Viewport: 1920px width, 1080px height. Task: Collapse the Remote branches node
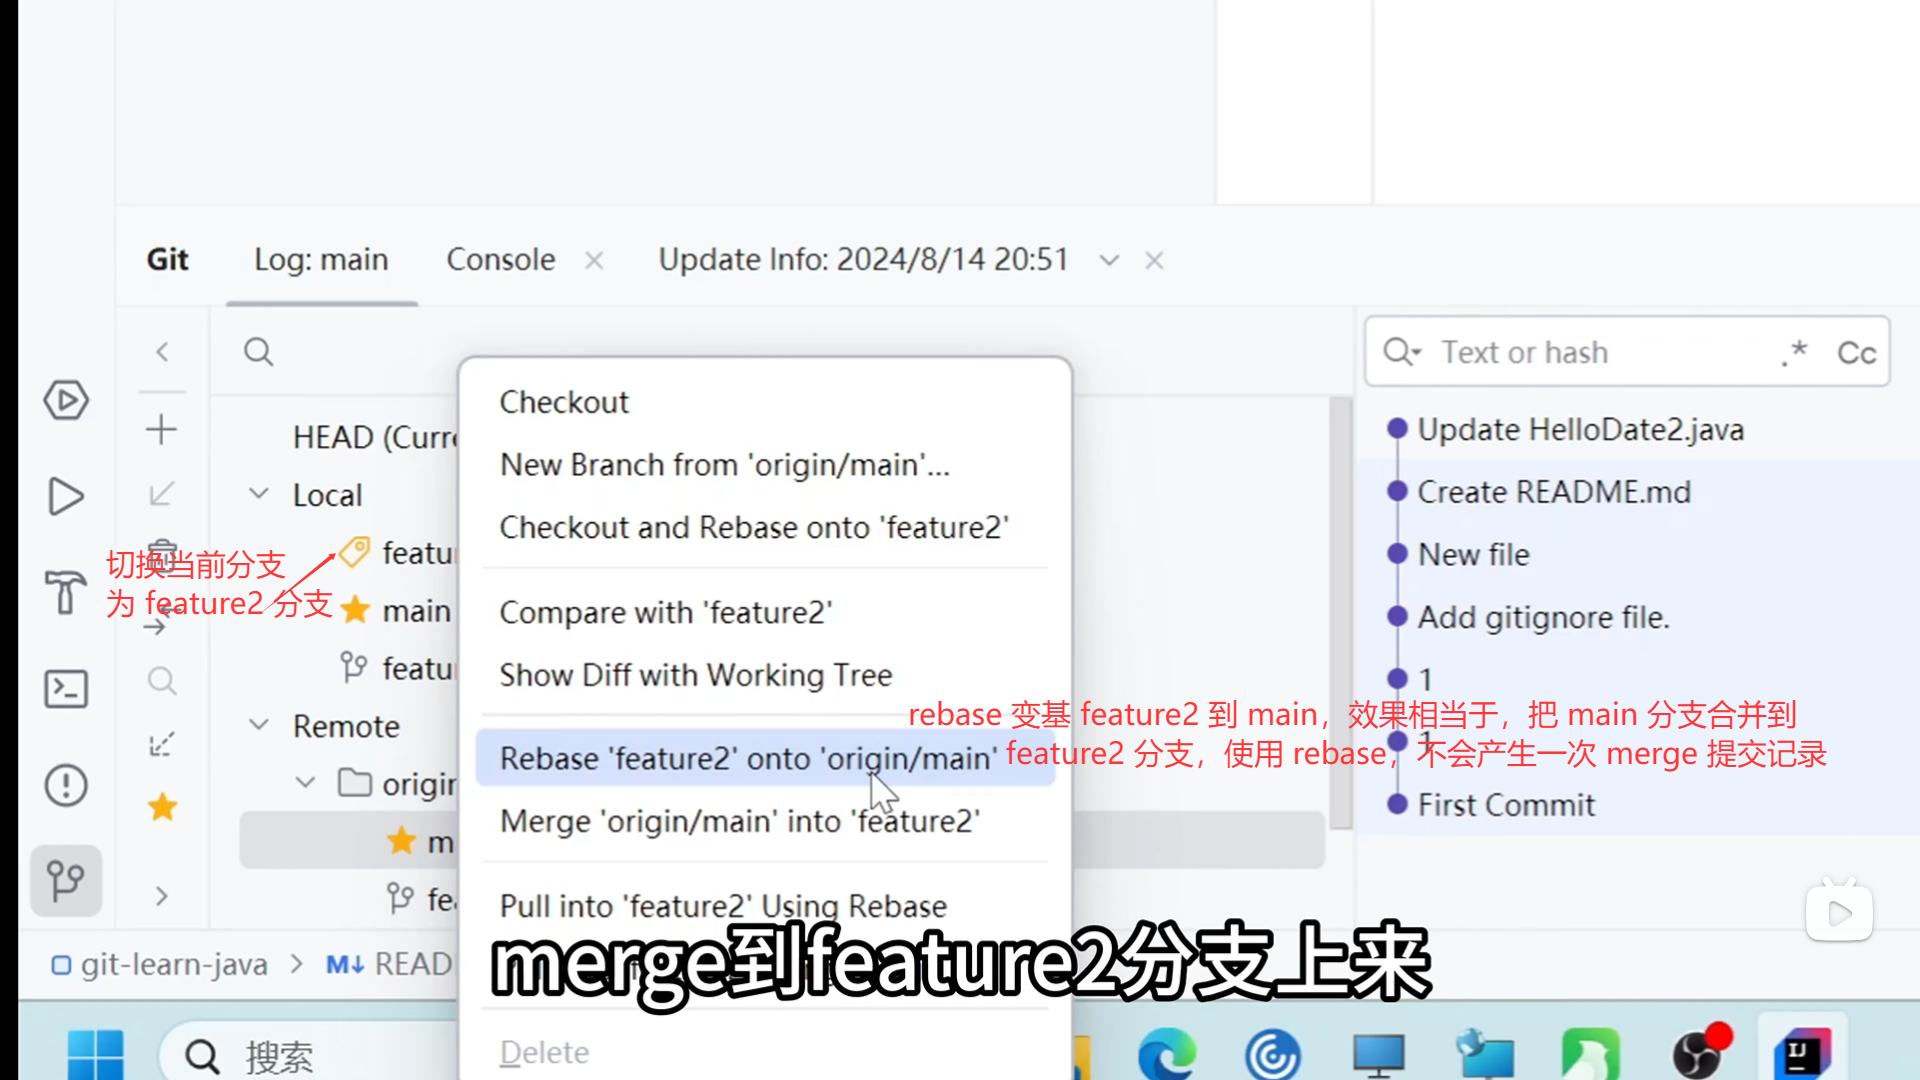coord(259,725)
